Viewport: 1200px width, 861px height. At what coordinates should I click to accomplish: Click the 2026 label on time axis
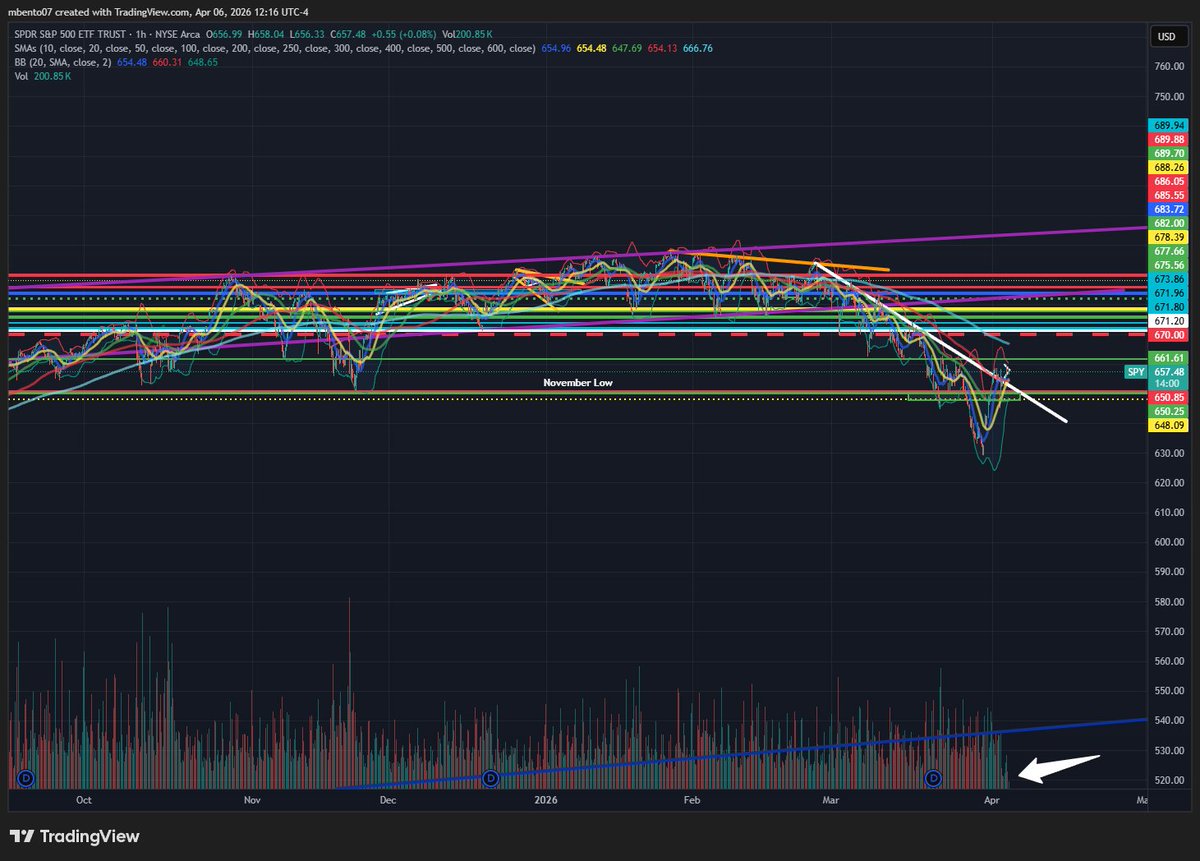click(546, 800)
